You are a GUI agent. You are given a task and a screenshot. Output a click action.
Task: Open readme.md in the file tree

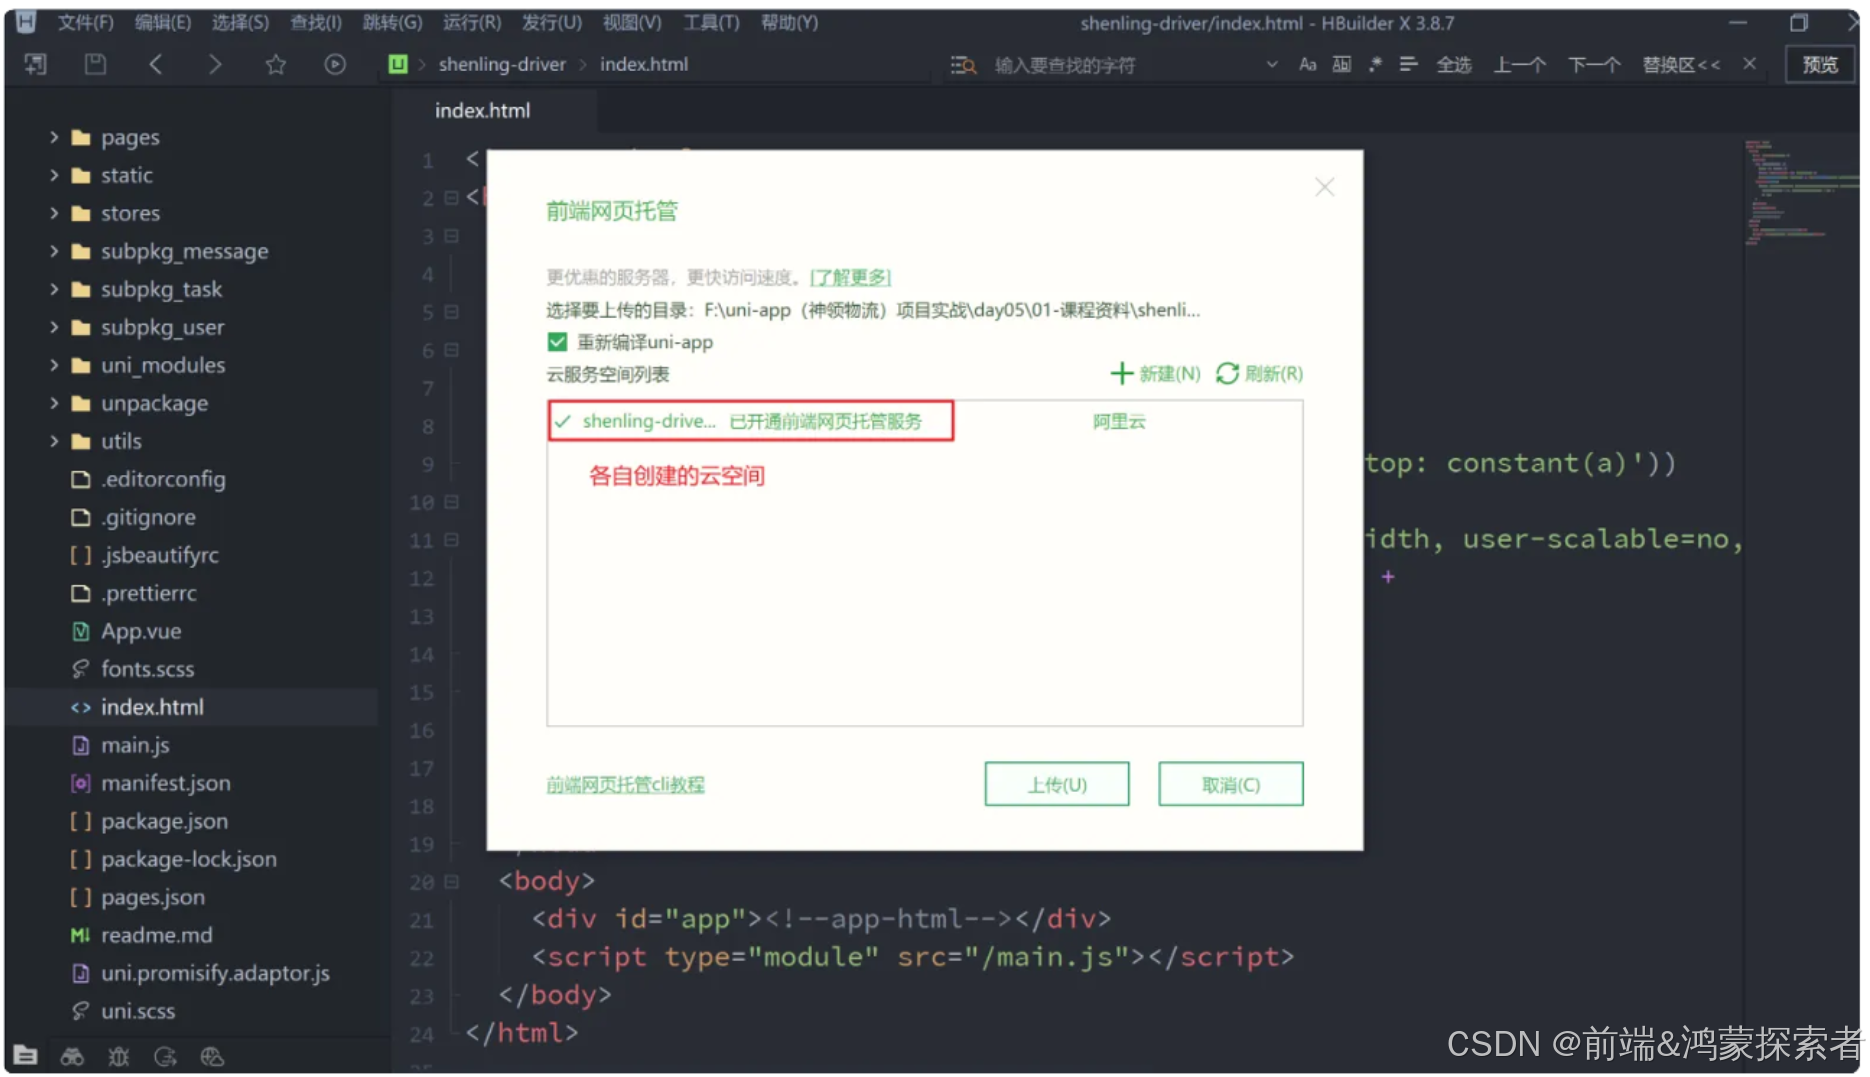click(157, 935)
